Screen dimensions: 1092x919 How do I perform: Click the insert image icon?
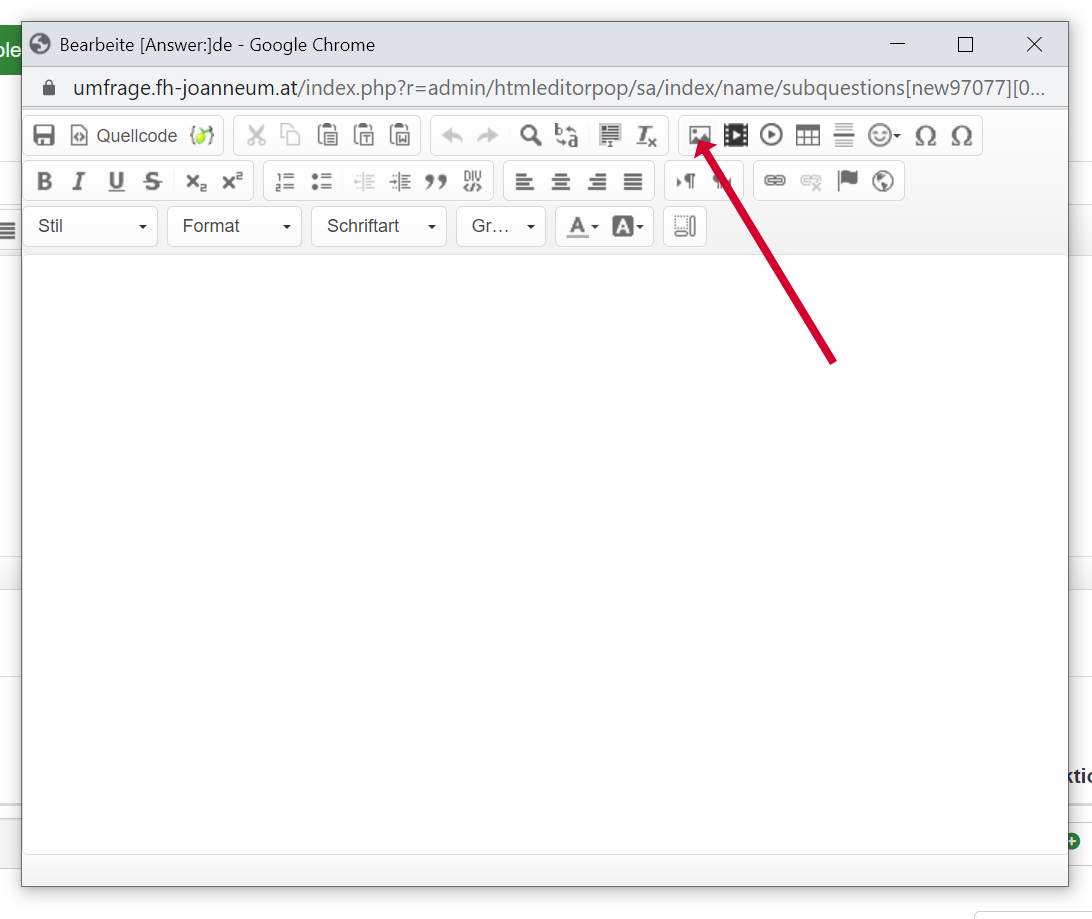tap(700, 135)
